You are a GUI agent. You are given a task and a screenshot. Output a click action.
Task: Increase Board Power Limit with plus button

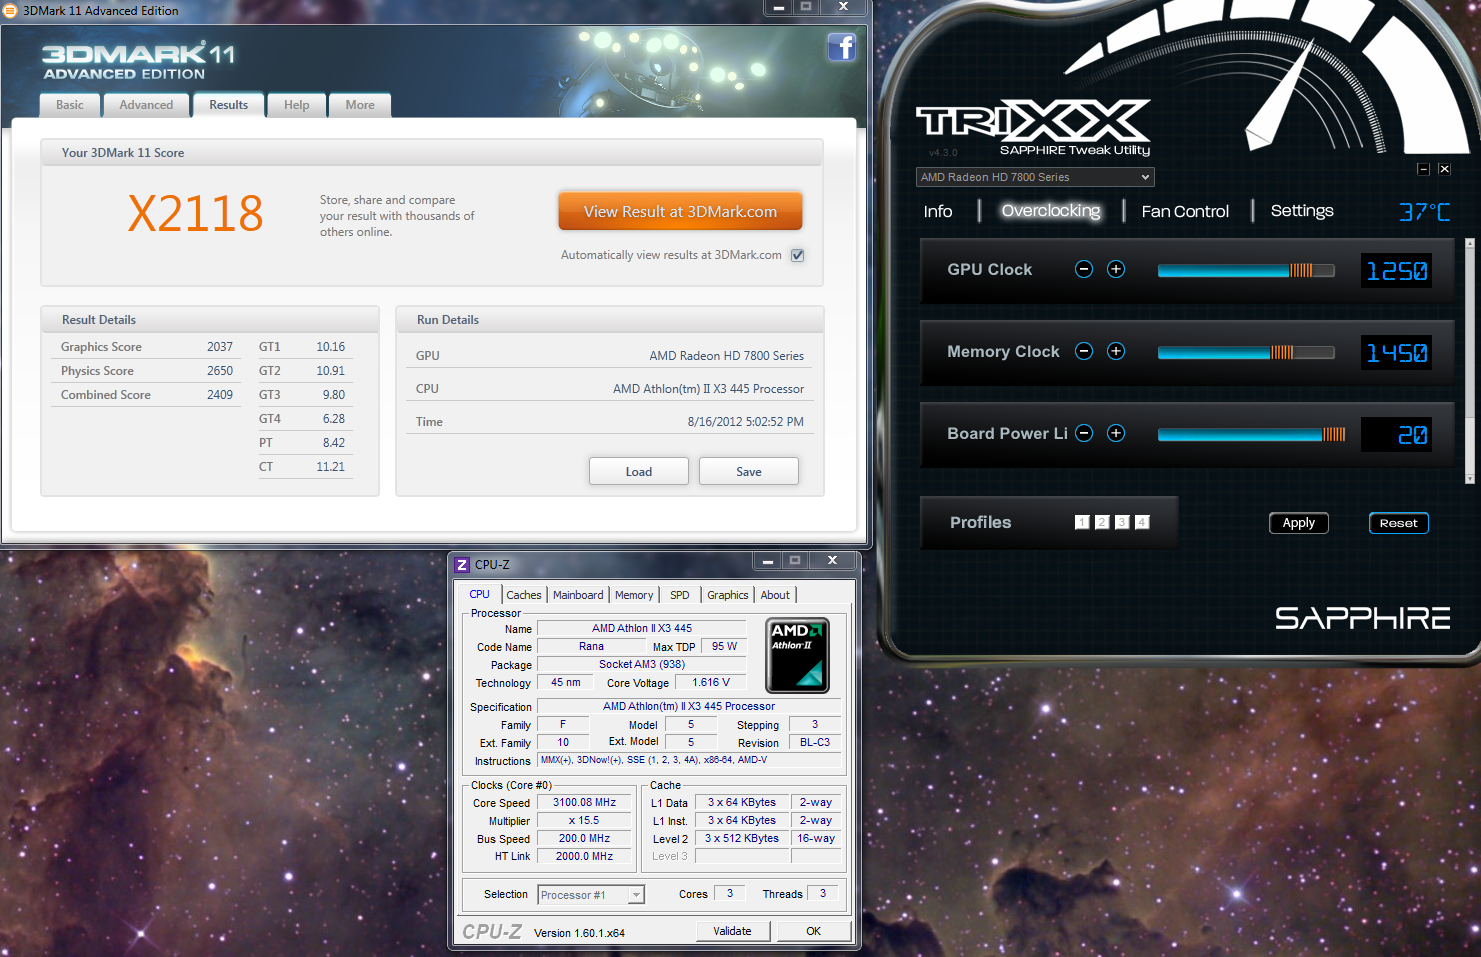(1116, 433)
